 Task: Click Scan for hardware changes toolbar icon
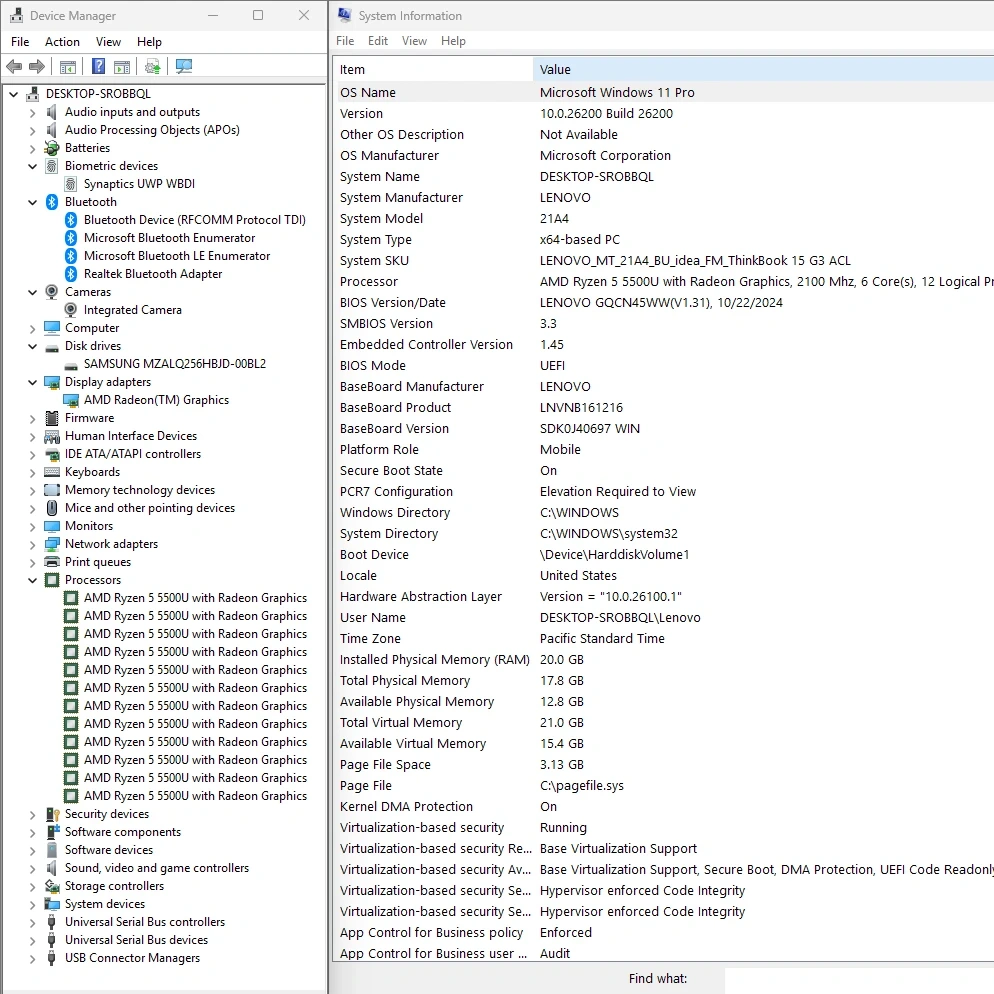[183, 67]
